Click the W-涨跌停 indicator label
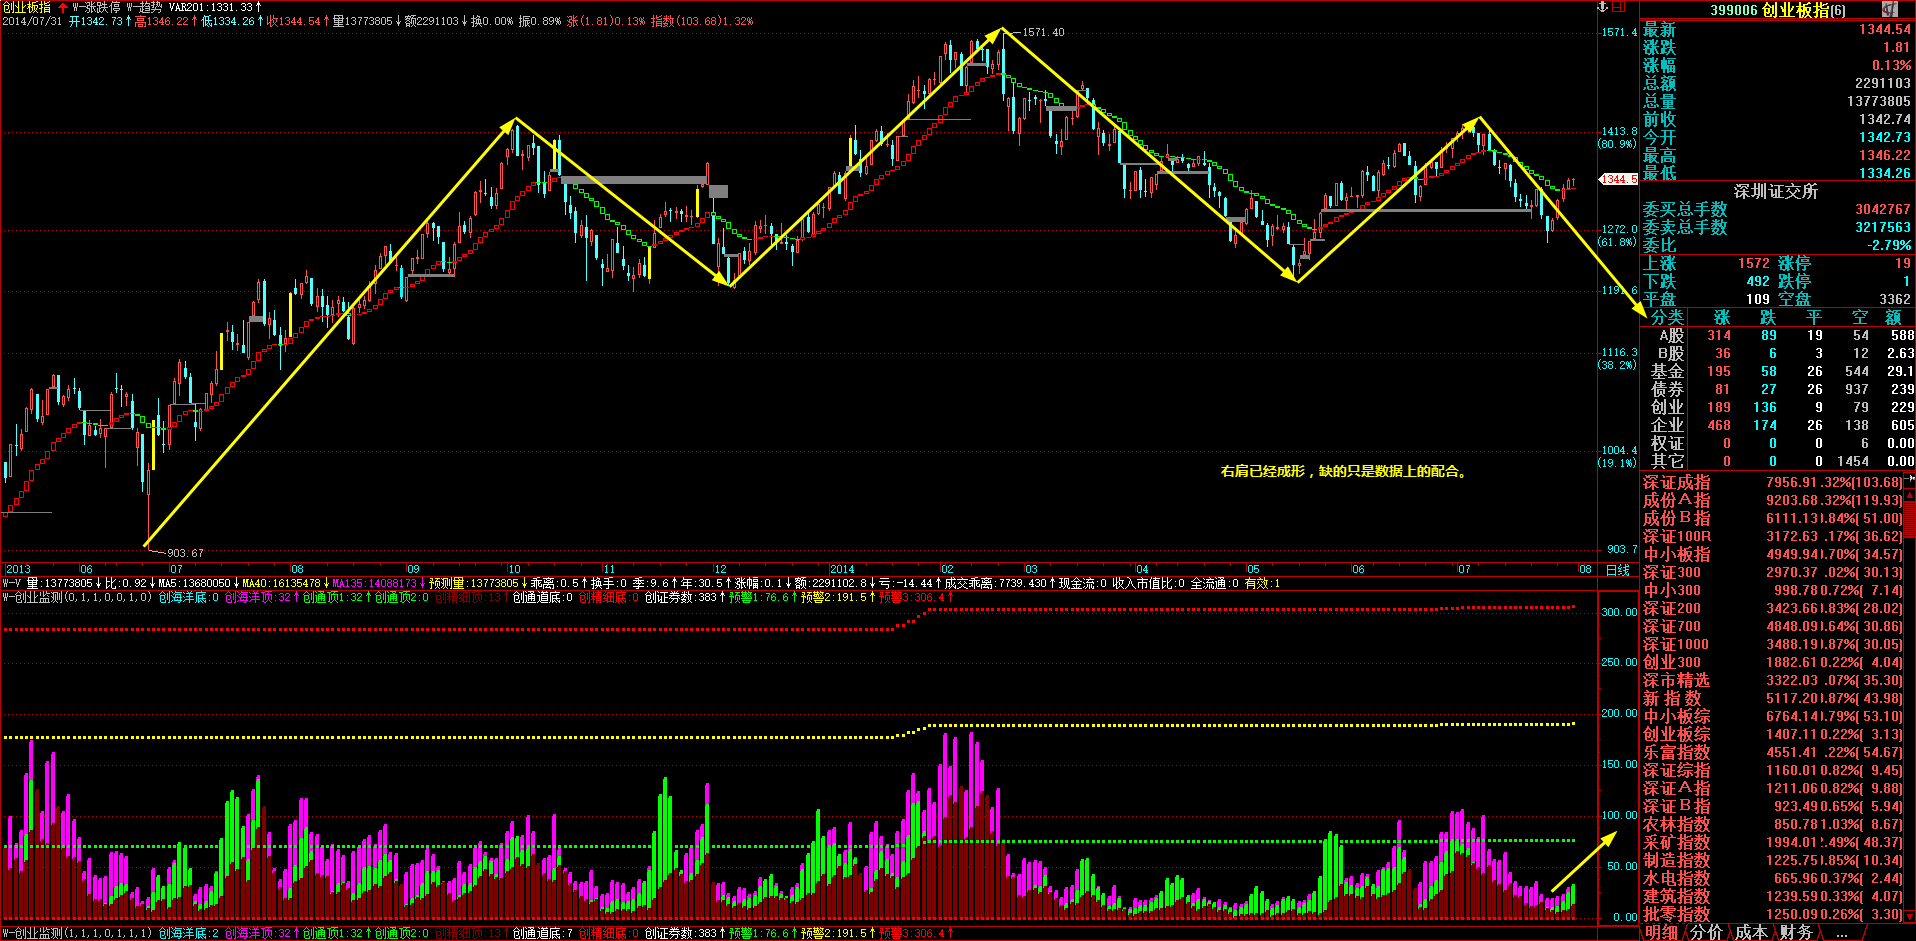Viewport: 1916px width, 941px height. click(x=96, y=7)
